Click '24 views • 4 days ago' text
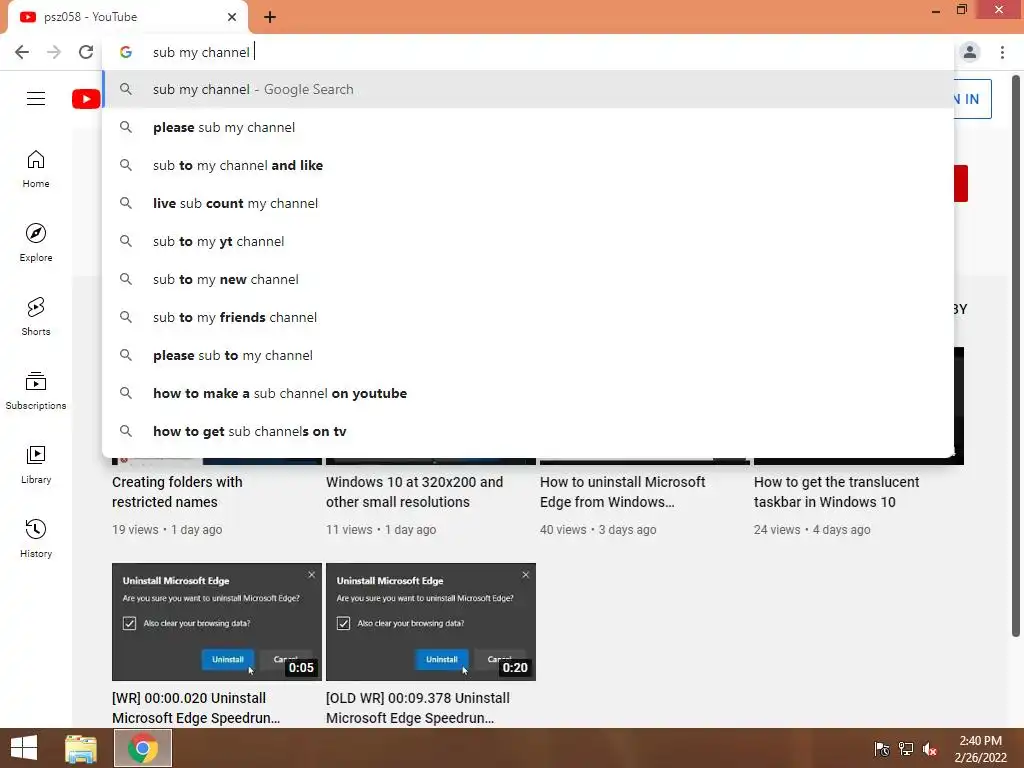This screenshot has width=1024, height=768. coord(812,530)
